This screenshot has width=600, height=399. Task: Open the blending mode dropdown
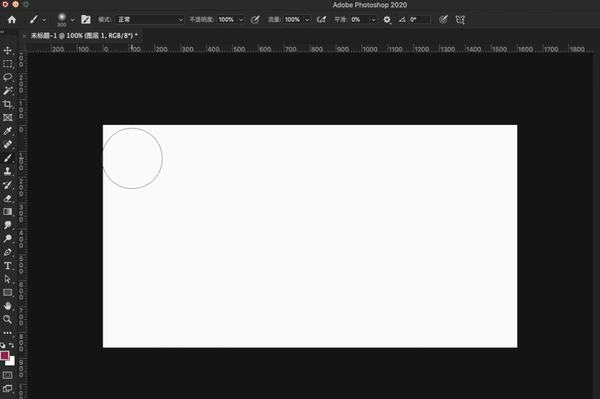click(150, 20)
